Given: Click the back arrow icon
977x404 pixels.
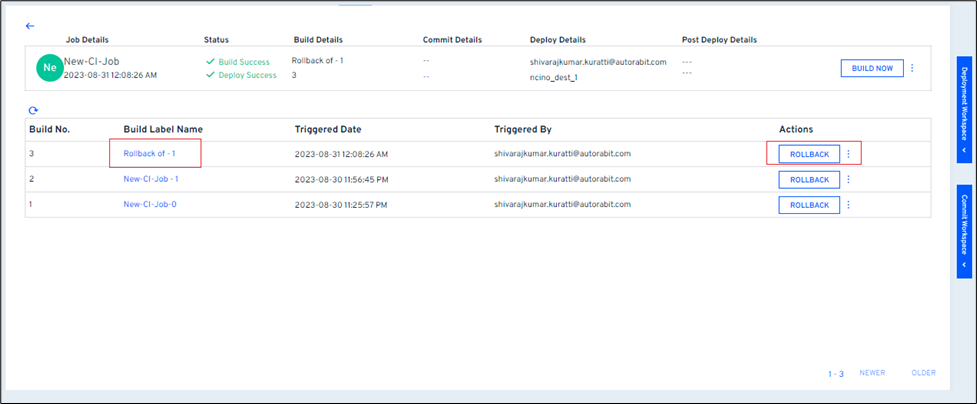Looking at the screenshot, I should (x=30, y=25).
